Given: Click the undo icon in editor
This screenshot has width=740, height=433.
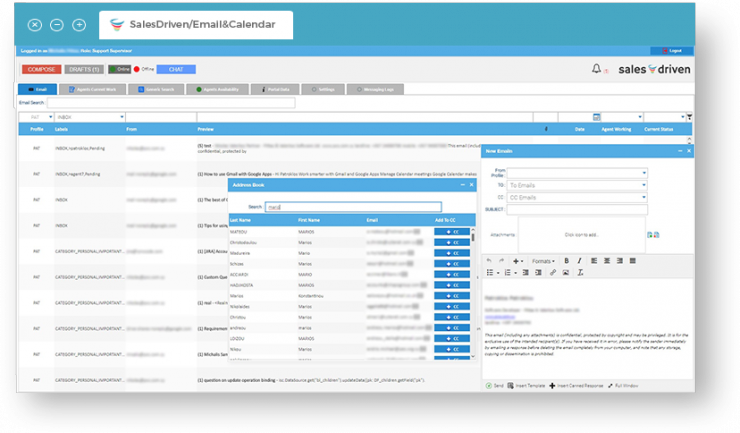Looking at the screenshot, I should coord(489,261).
